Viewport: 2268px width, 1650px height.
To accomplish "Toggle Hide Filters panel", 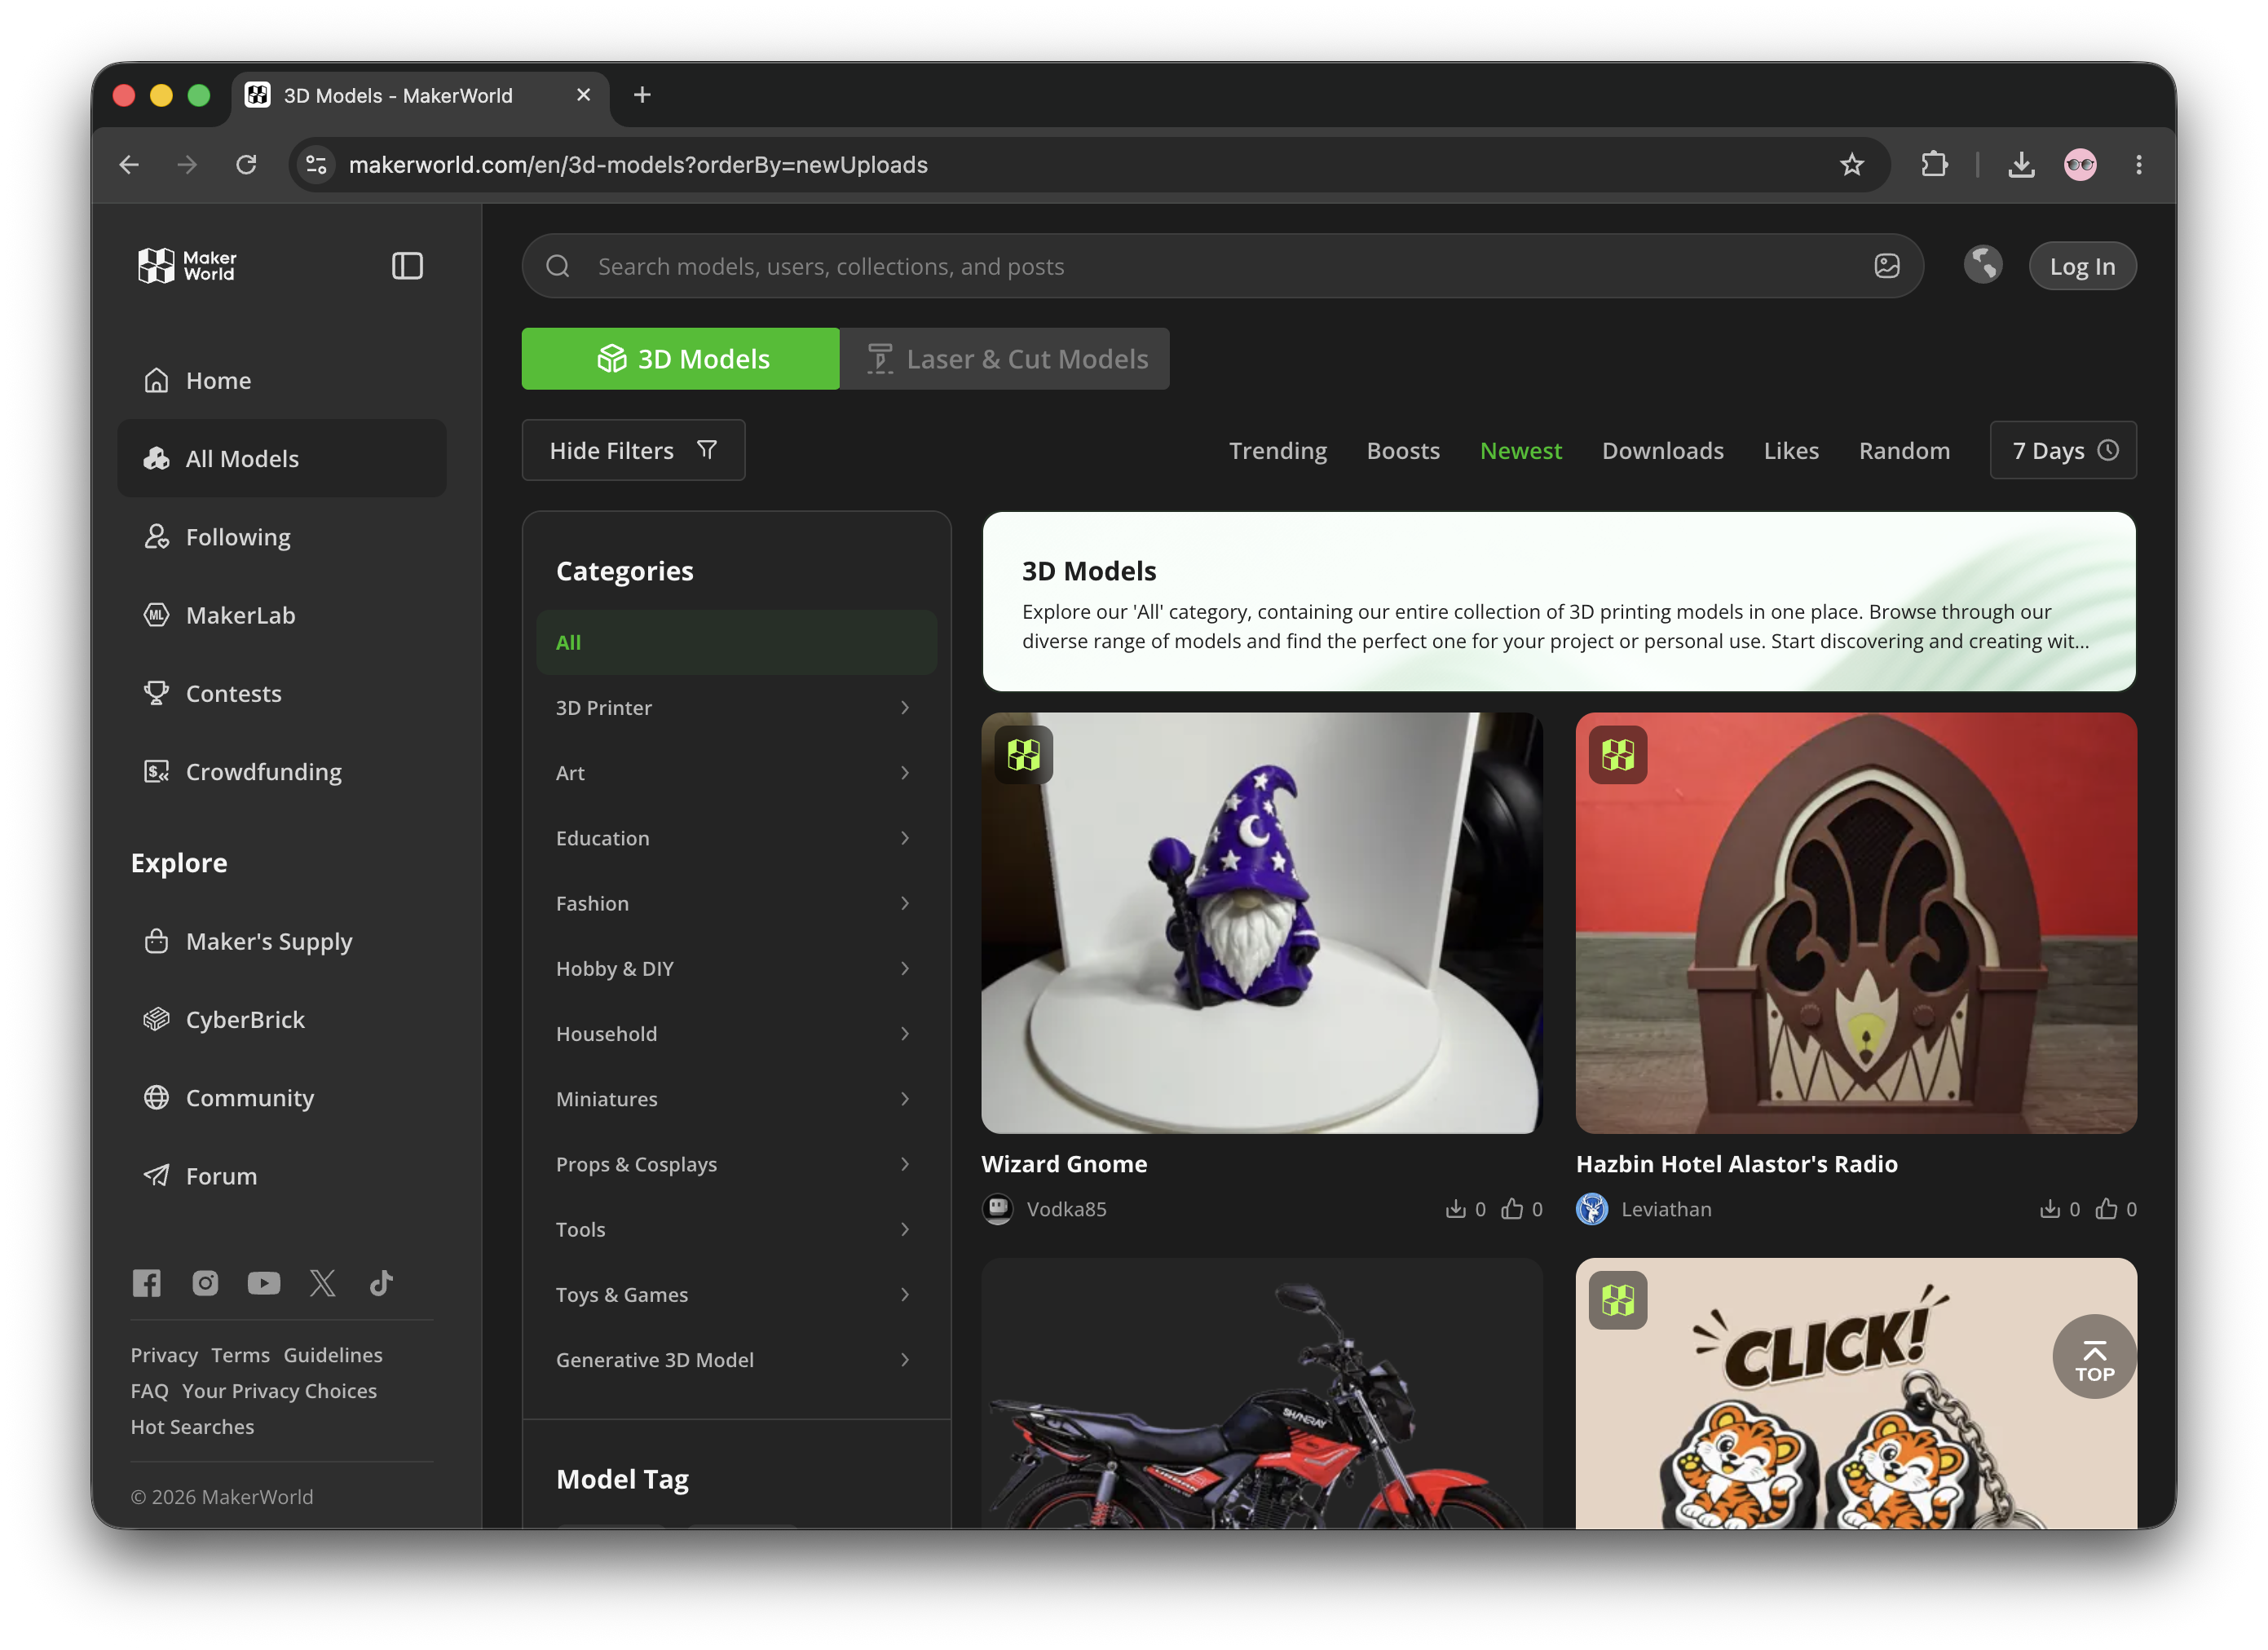I will point(633,450).
